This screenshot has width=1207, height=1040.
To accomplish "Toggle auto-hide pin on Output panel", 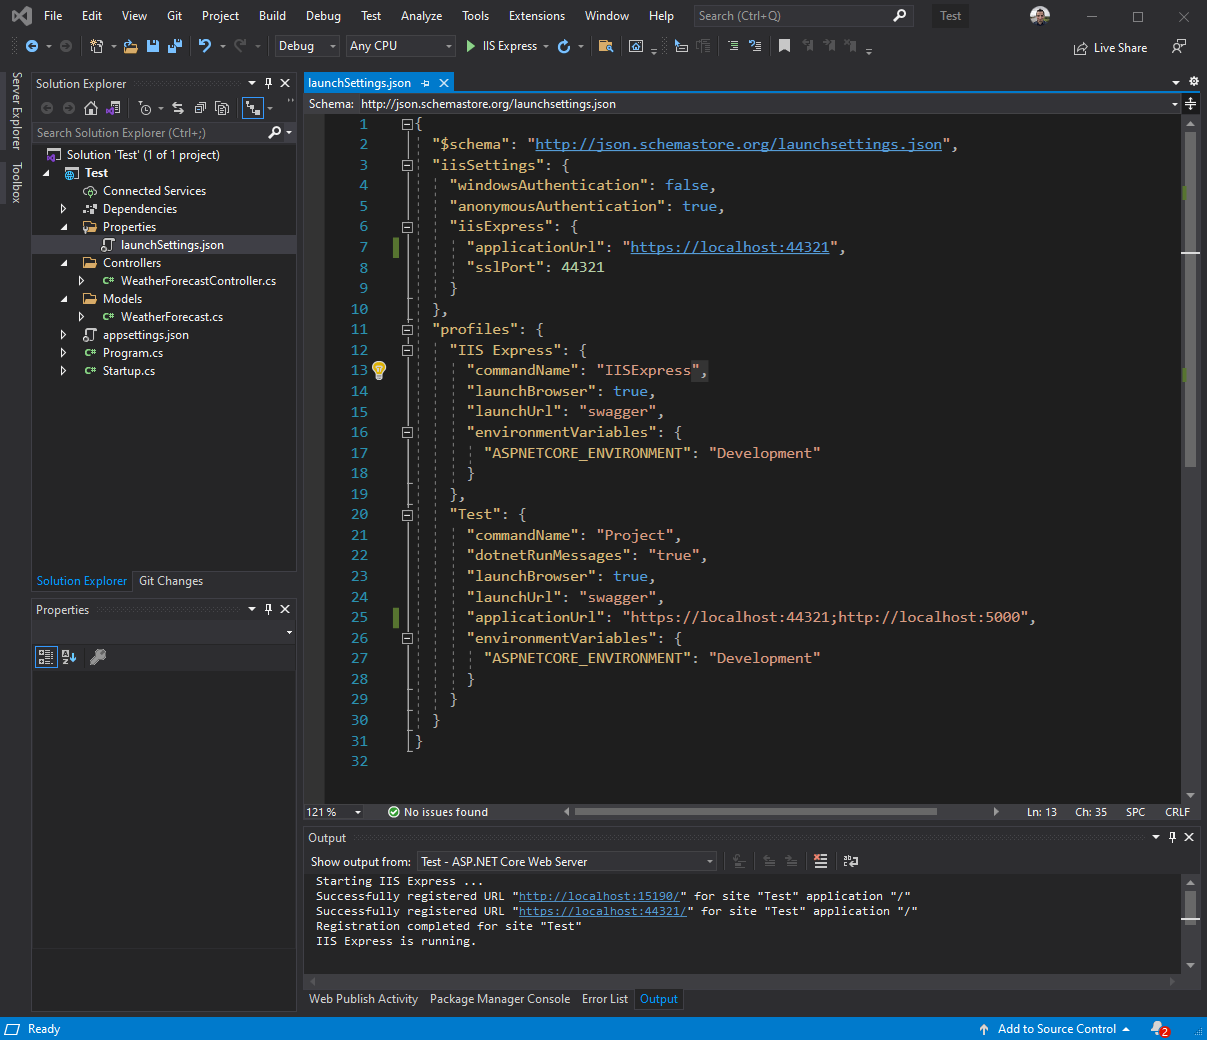I will [1172, 837].
